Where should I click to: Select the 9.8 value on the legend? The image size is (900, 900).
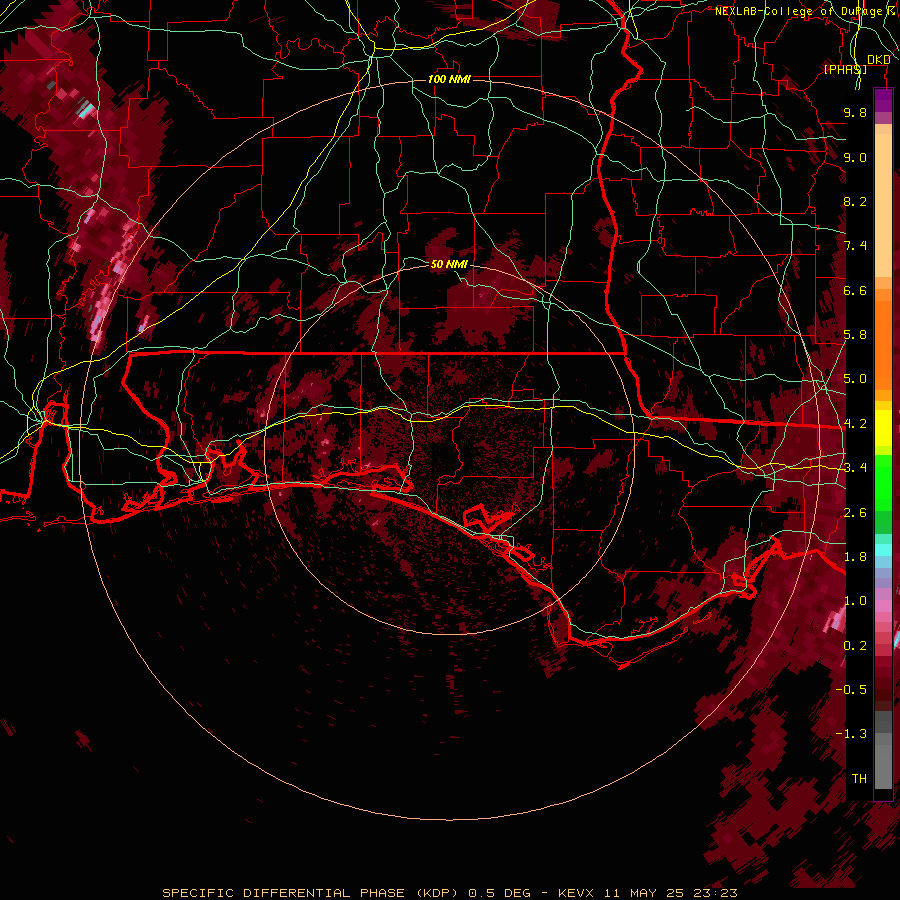click(x=855, y=112)
